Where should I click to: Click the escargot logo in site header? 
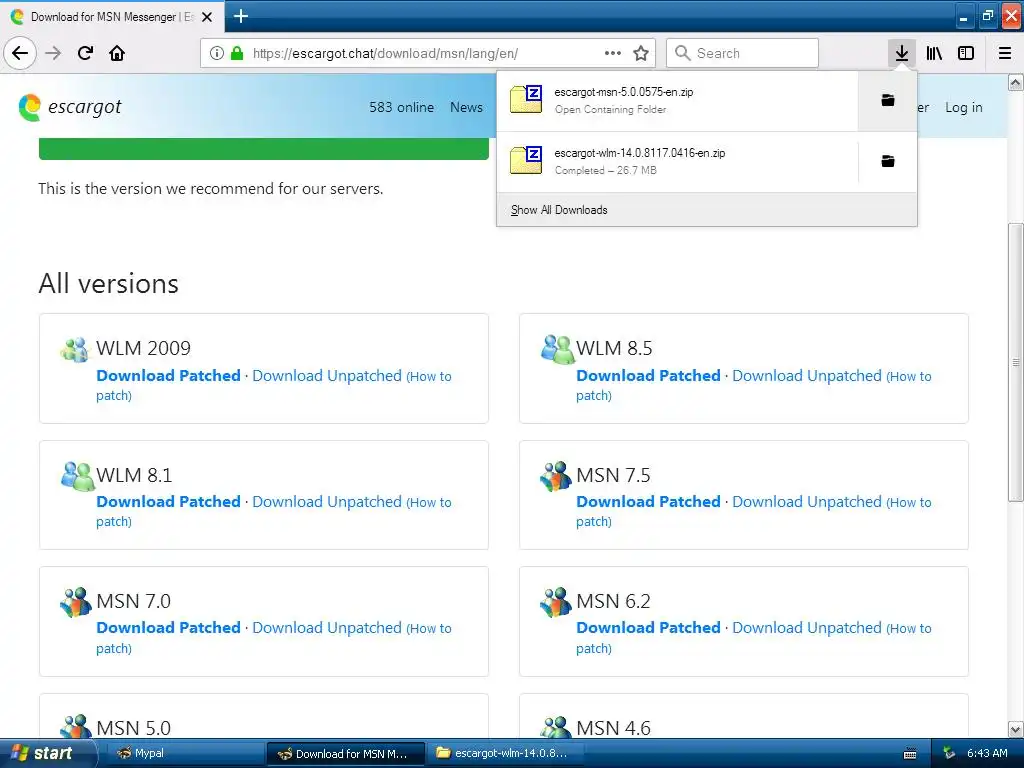click(70, 106)
